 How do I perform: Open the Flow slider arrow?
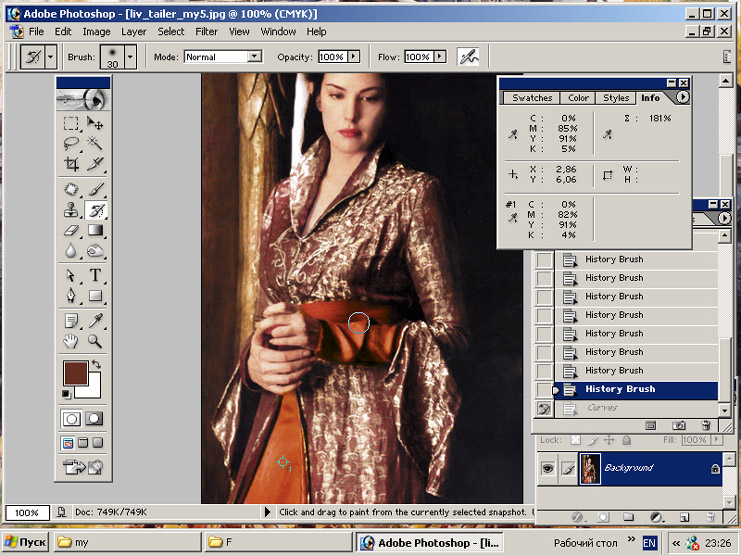pos(440,57)
